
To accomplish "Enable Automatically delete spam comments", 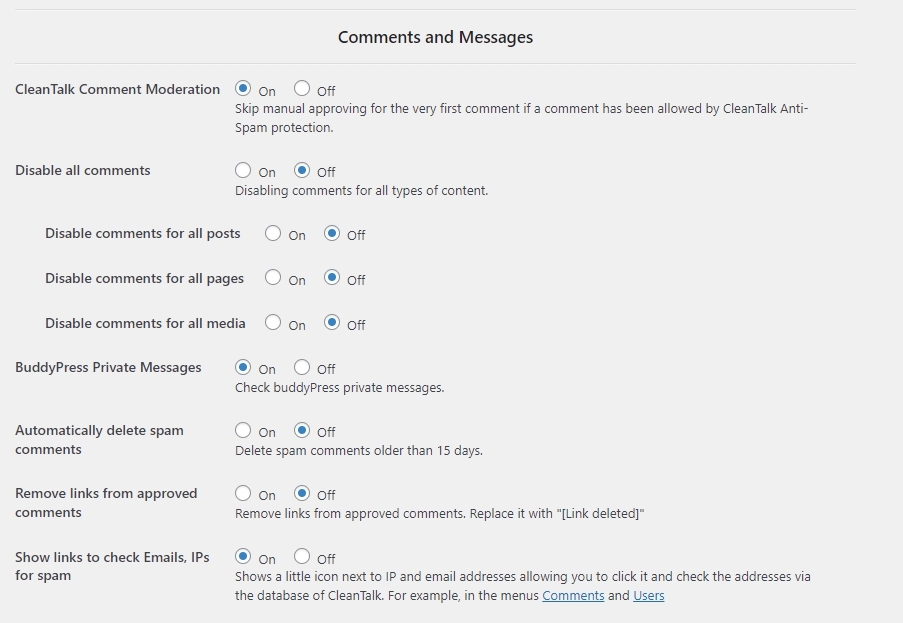I will tap(241, 431).
